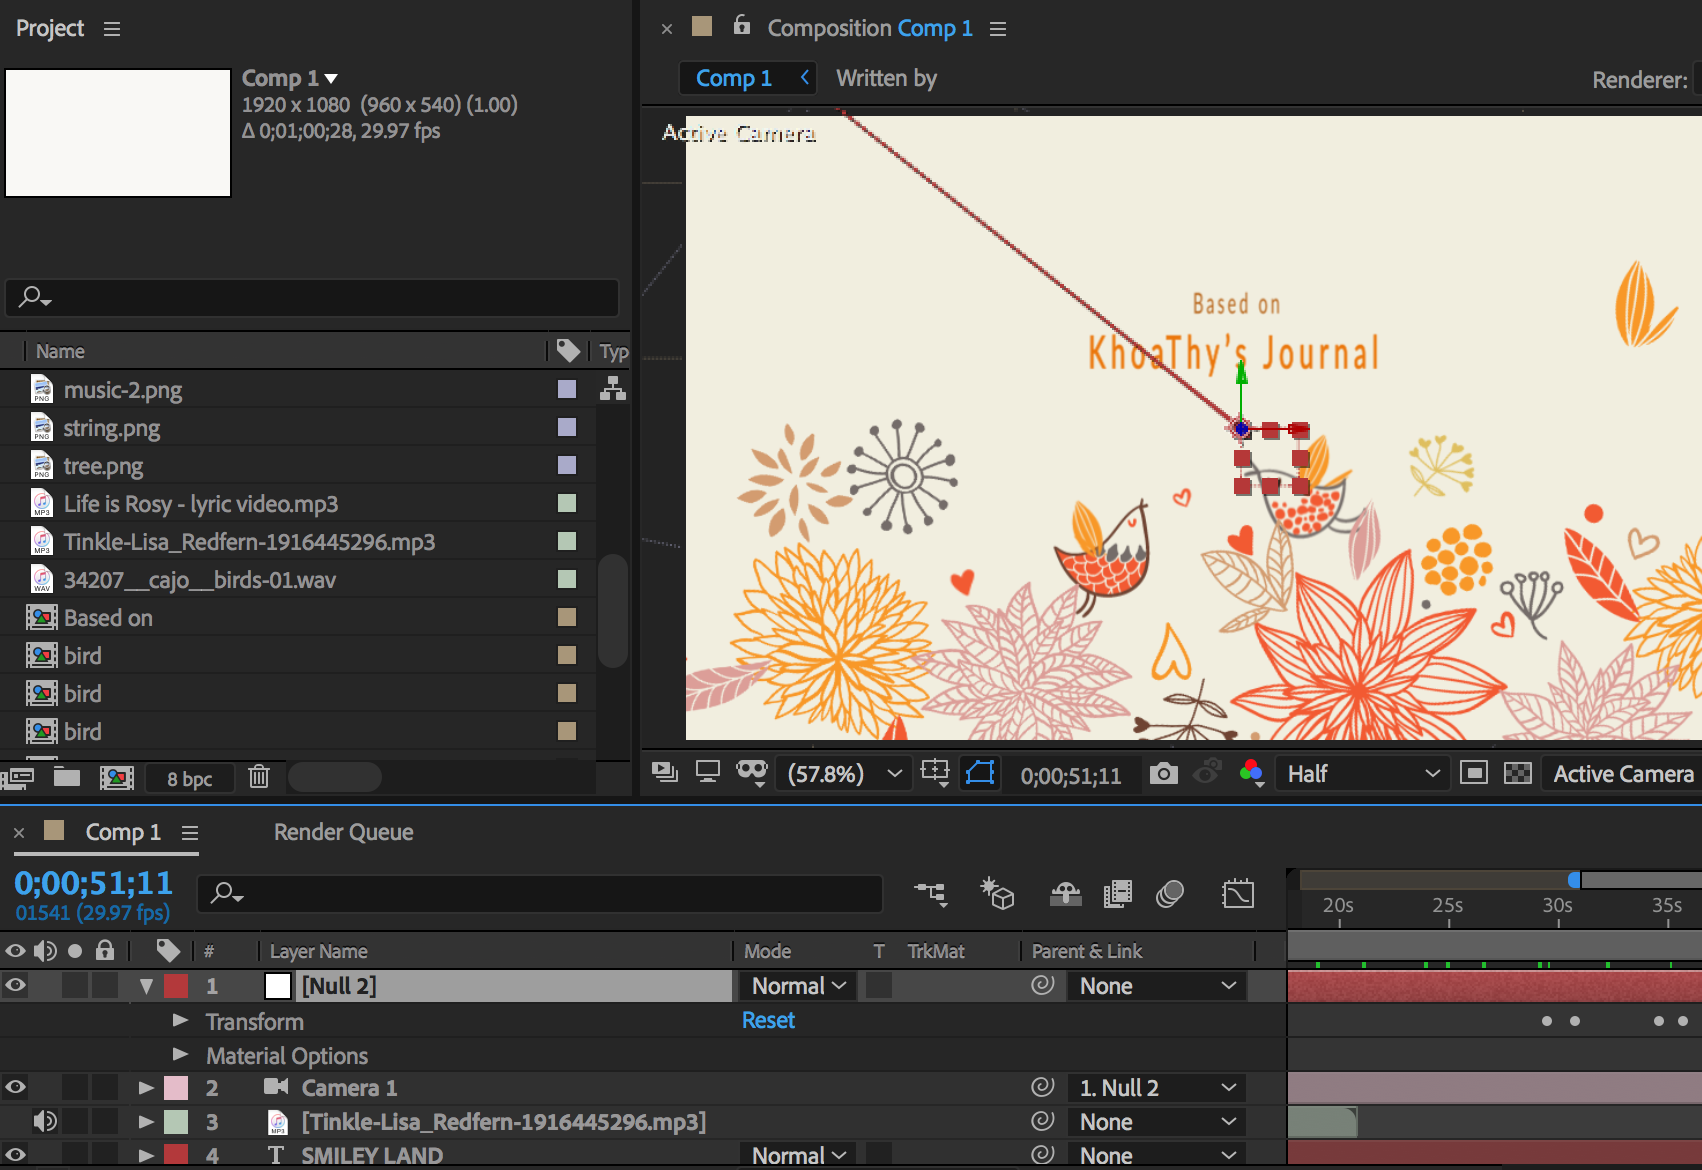Click the Primary Viewer monitor icon

click(x=708, y=772)
